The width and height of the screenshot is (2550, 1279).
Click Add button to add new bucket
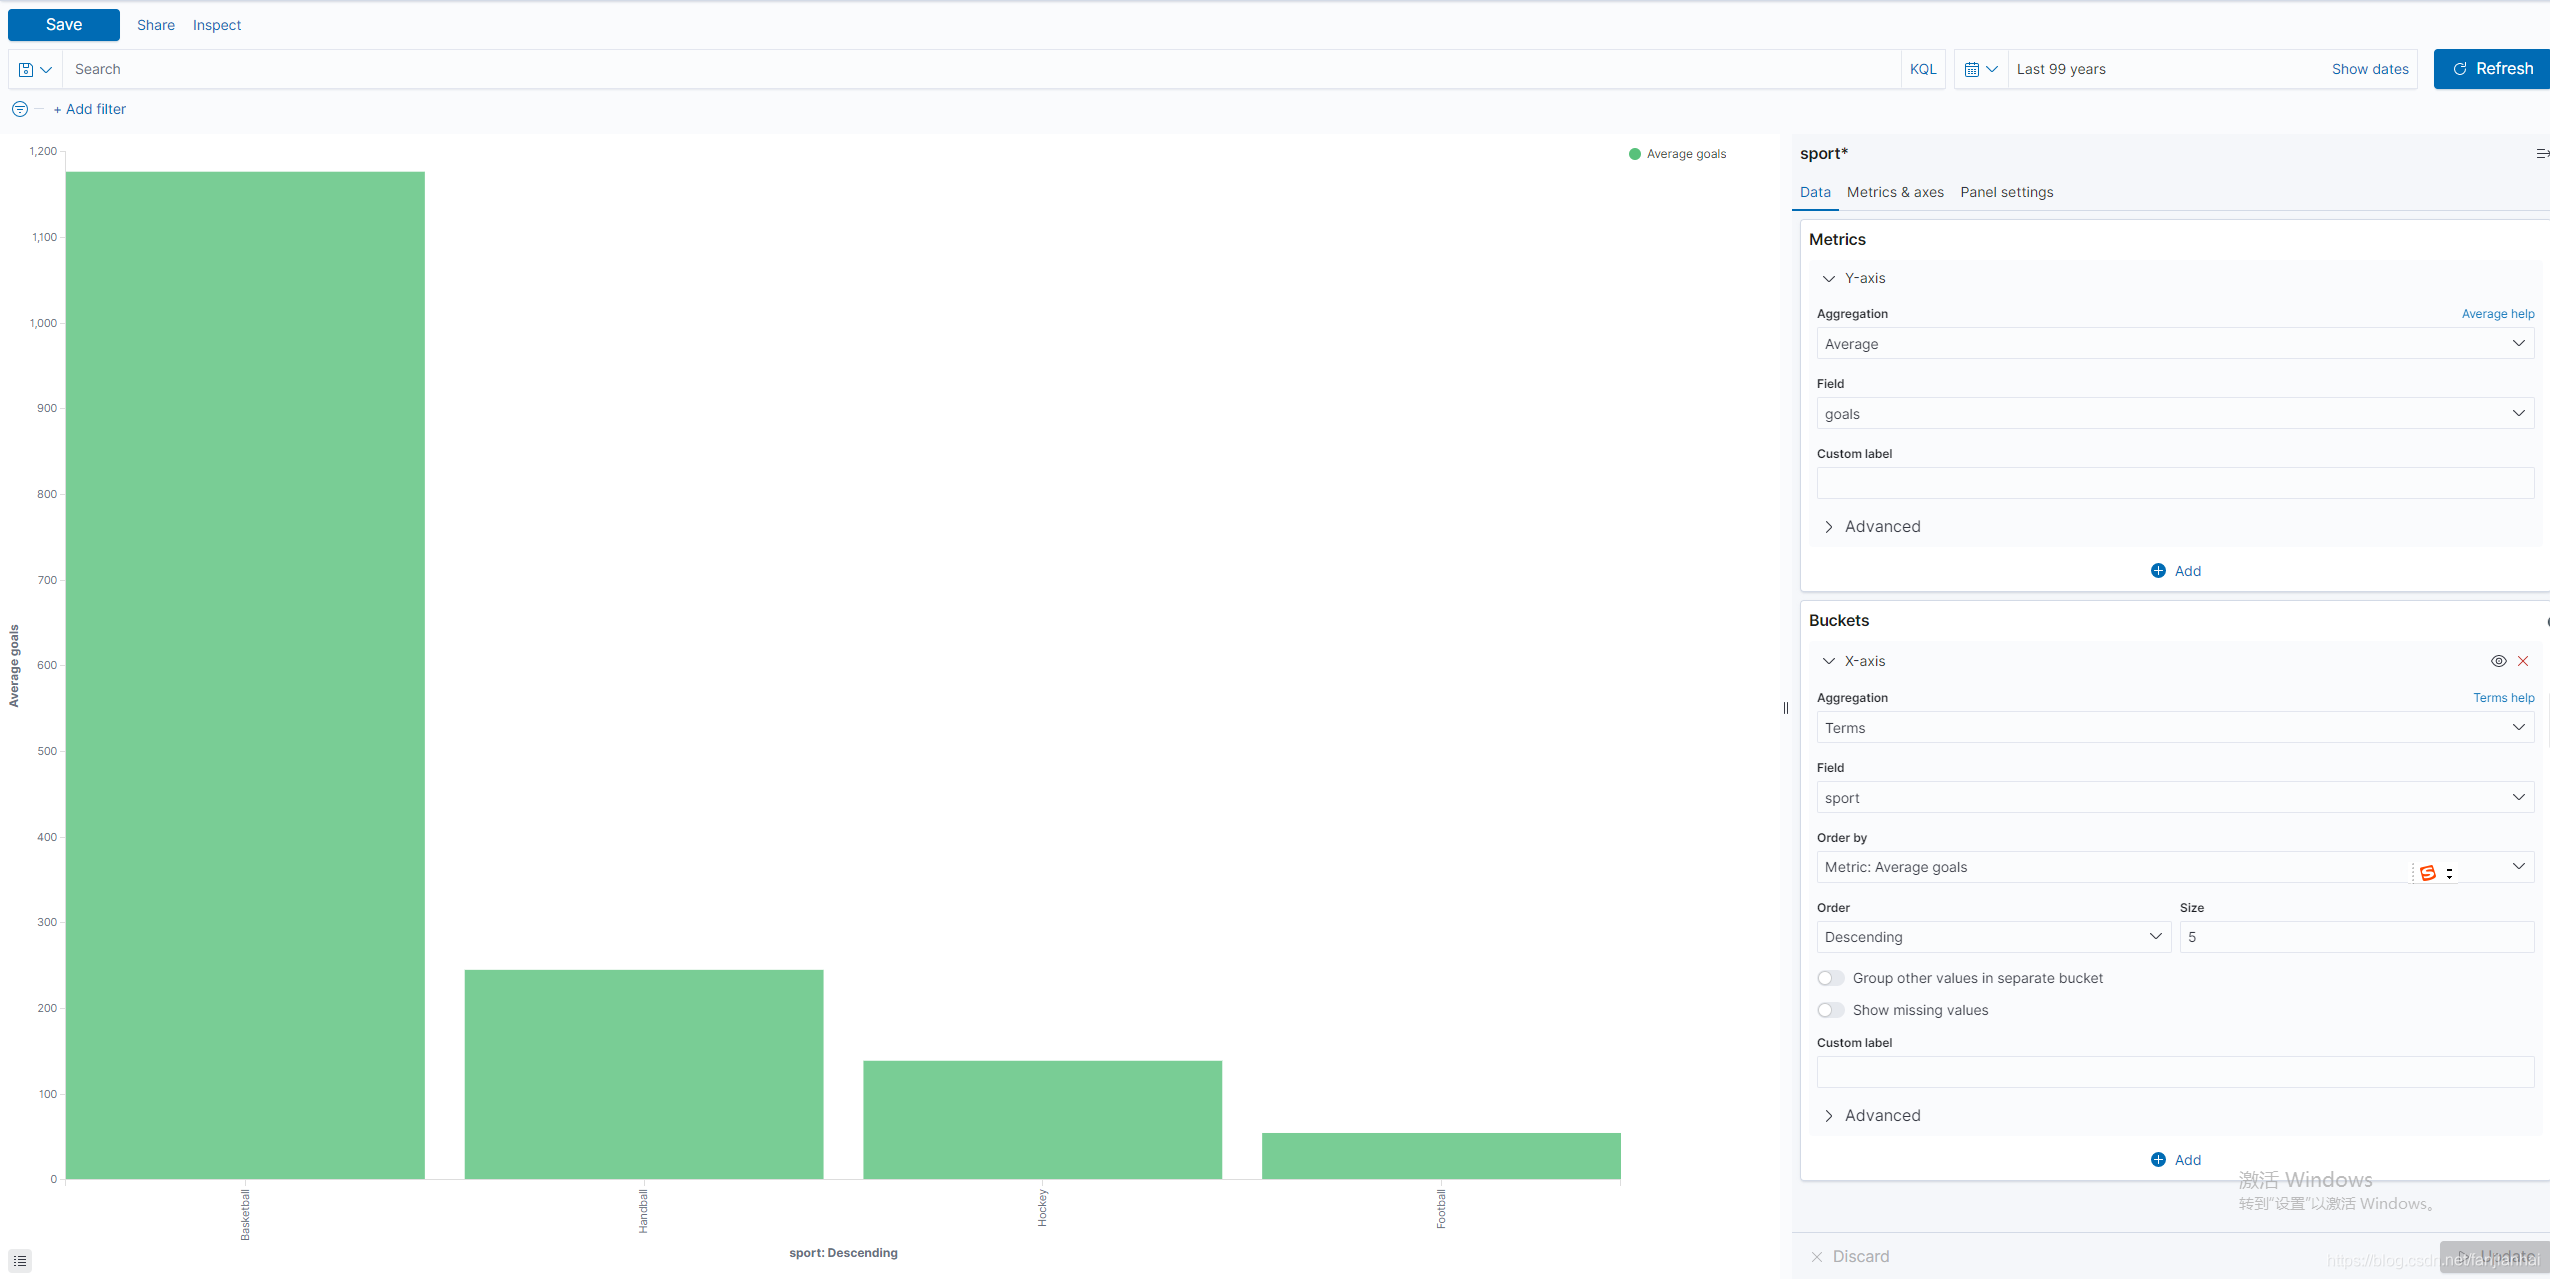[2177, 1160]
